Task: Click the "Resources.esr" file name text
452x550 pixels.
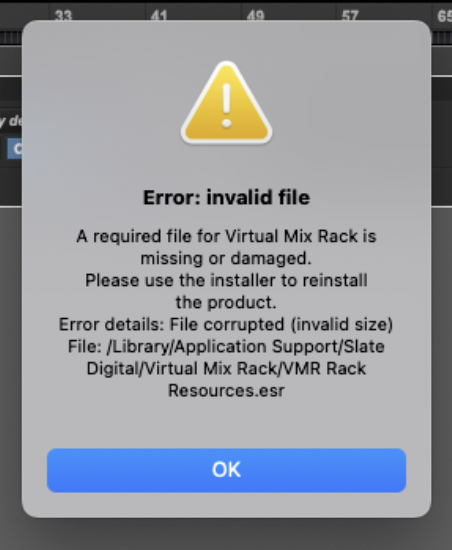Action: (226, 391)
